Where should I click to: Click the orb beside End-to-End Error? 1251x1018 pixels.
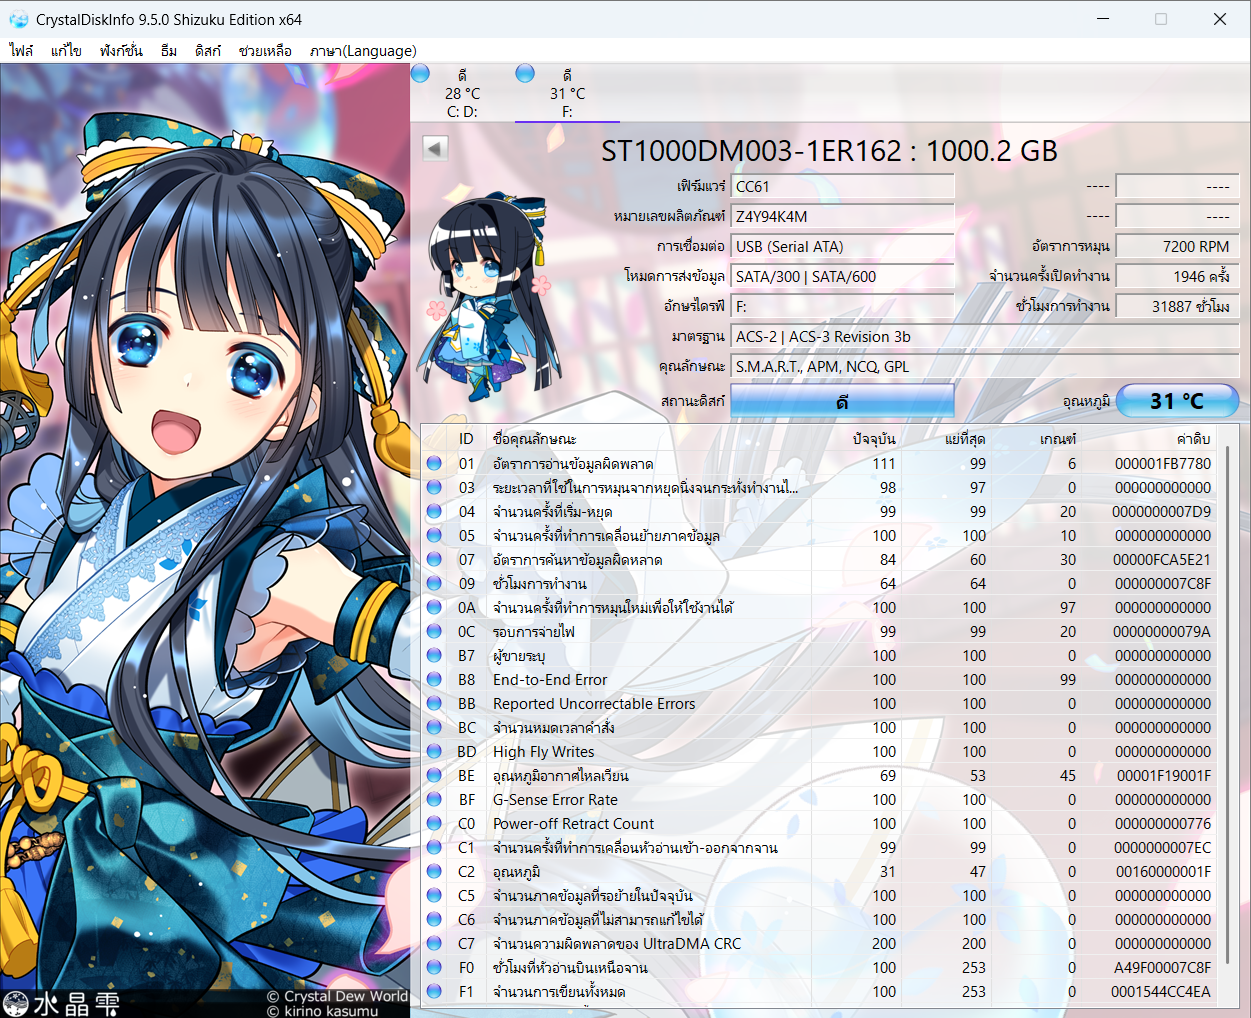(434, 679)
